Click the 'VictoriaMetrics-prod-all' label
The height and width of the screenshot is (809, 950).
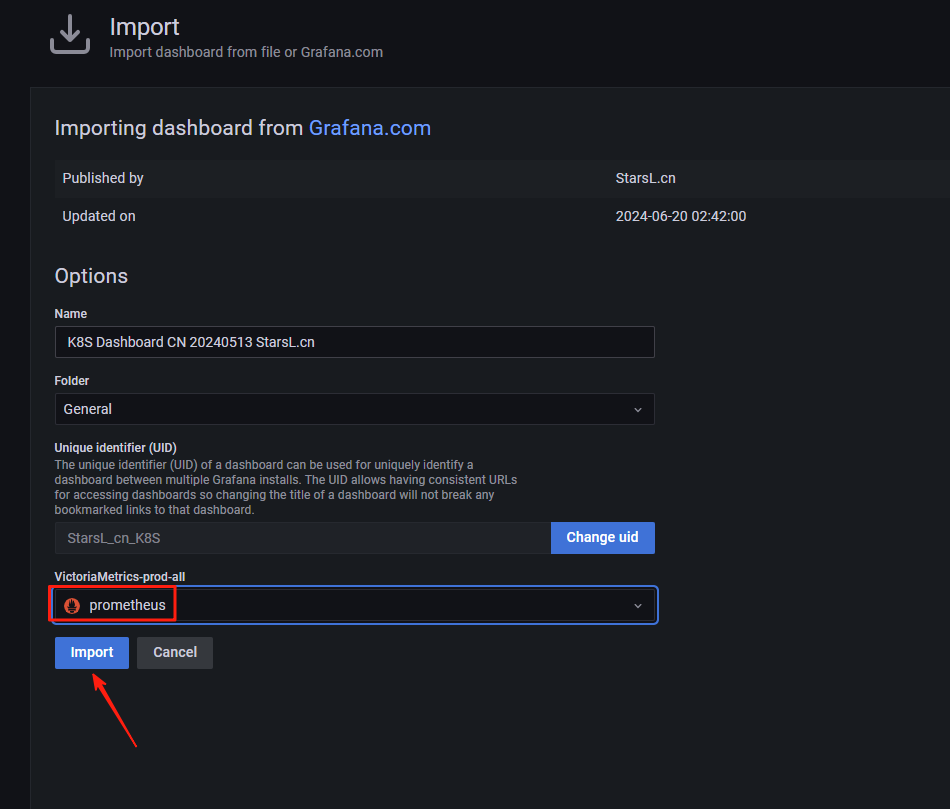(120, 577)
